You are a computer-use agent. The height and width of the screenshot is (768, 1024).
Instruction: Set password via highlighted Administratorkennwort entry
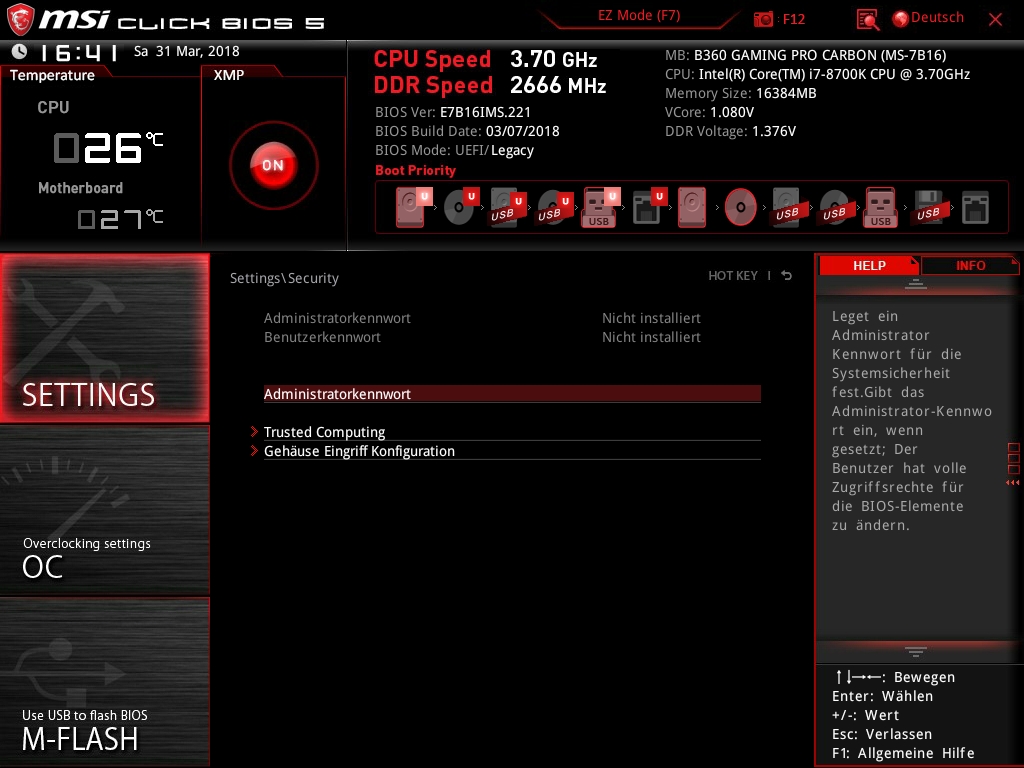coord(512,394)
